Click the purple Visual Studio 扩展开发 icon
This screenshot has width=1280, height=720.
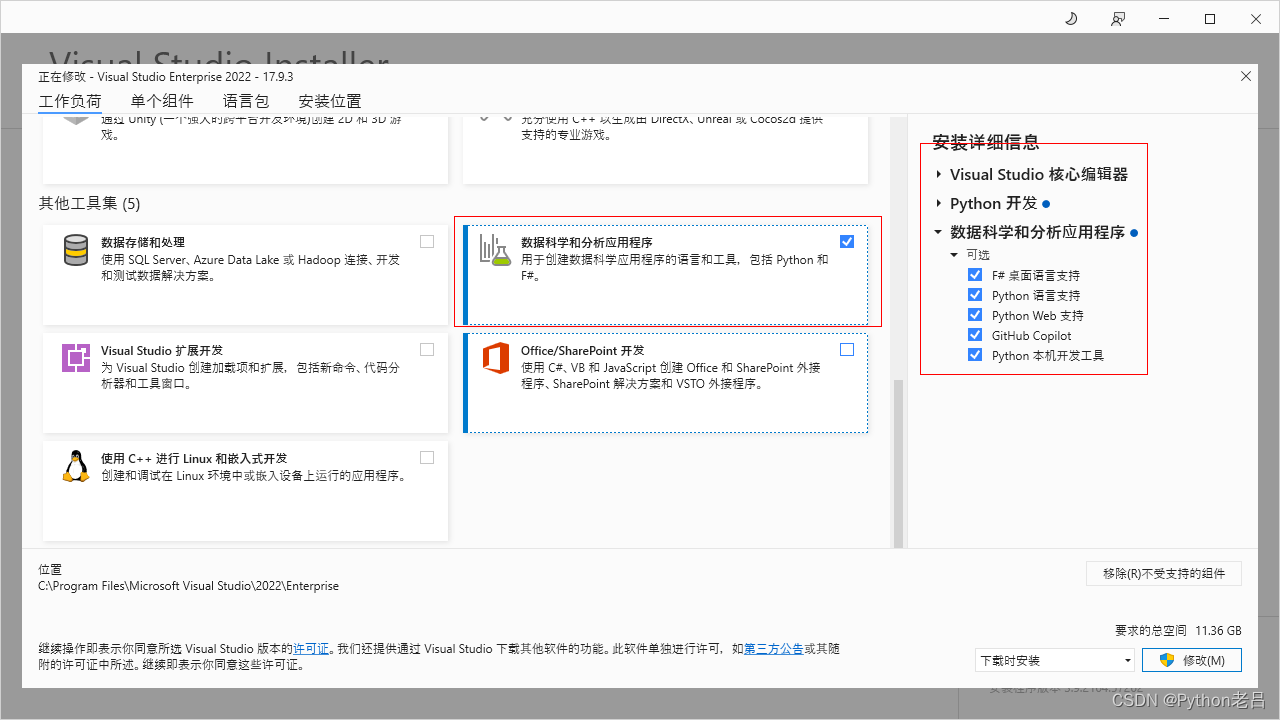pos(76,357)
